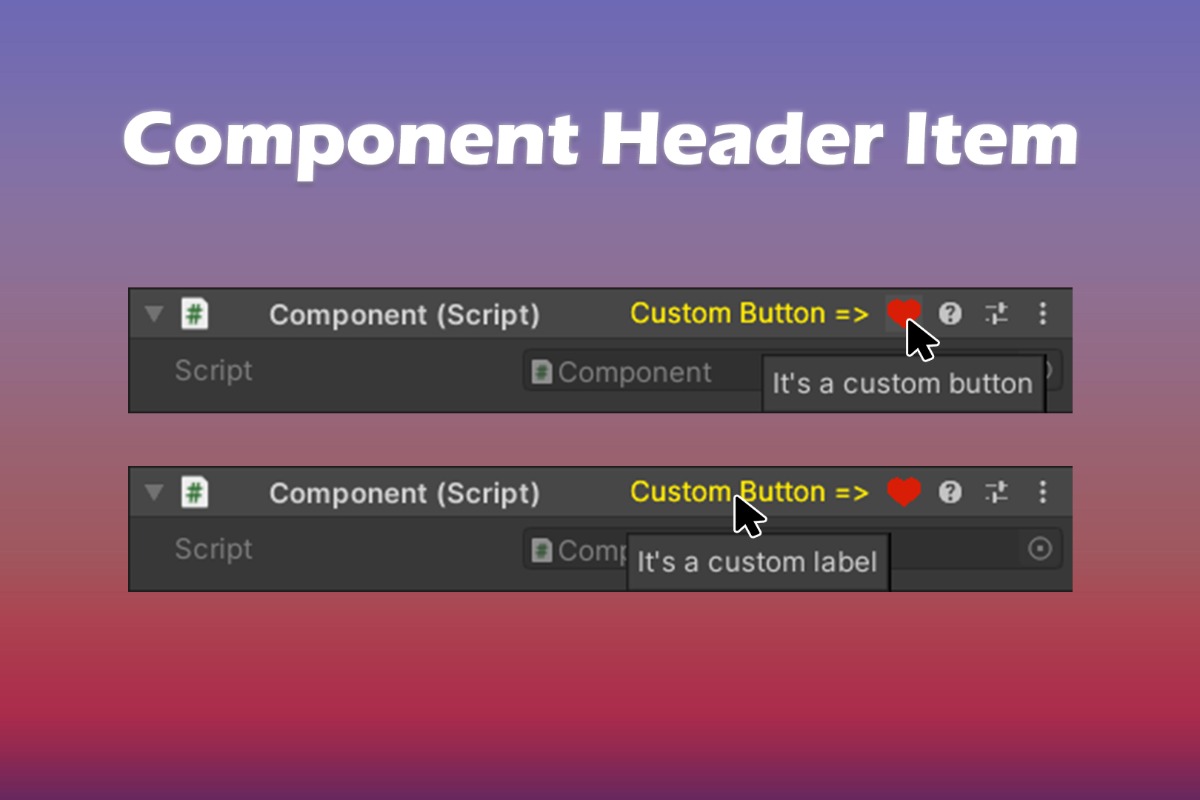The image size is (1200, 800).
Task: Click the red heart button in the upper component header
Action: 901,313
